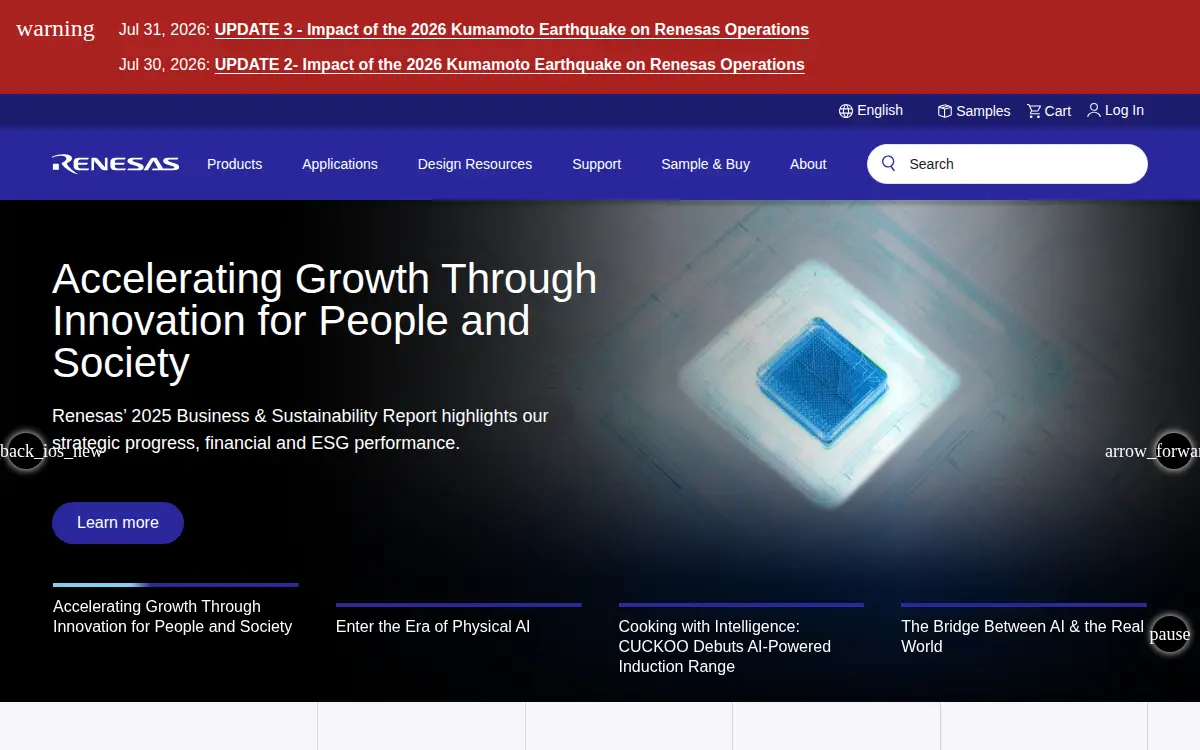Click the Renesas logo

[116, 164]
